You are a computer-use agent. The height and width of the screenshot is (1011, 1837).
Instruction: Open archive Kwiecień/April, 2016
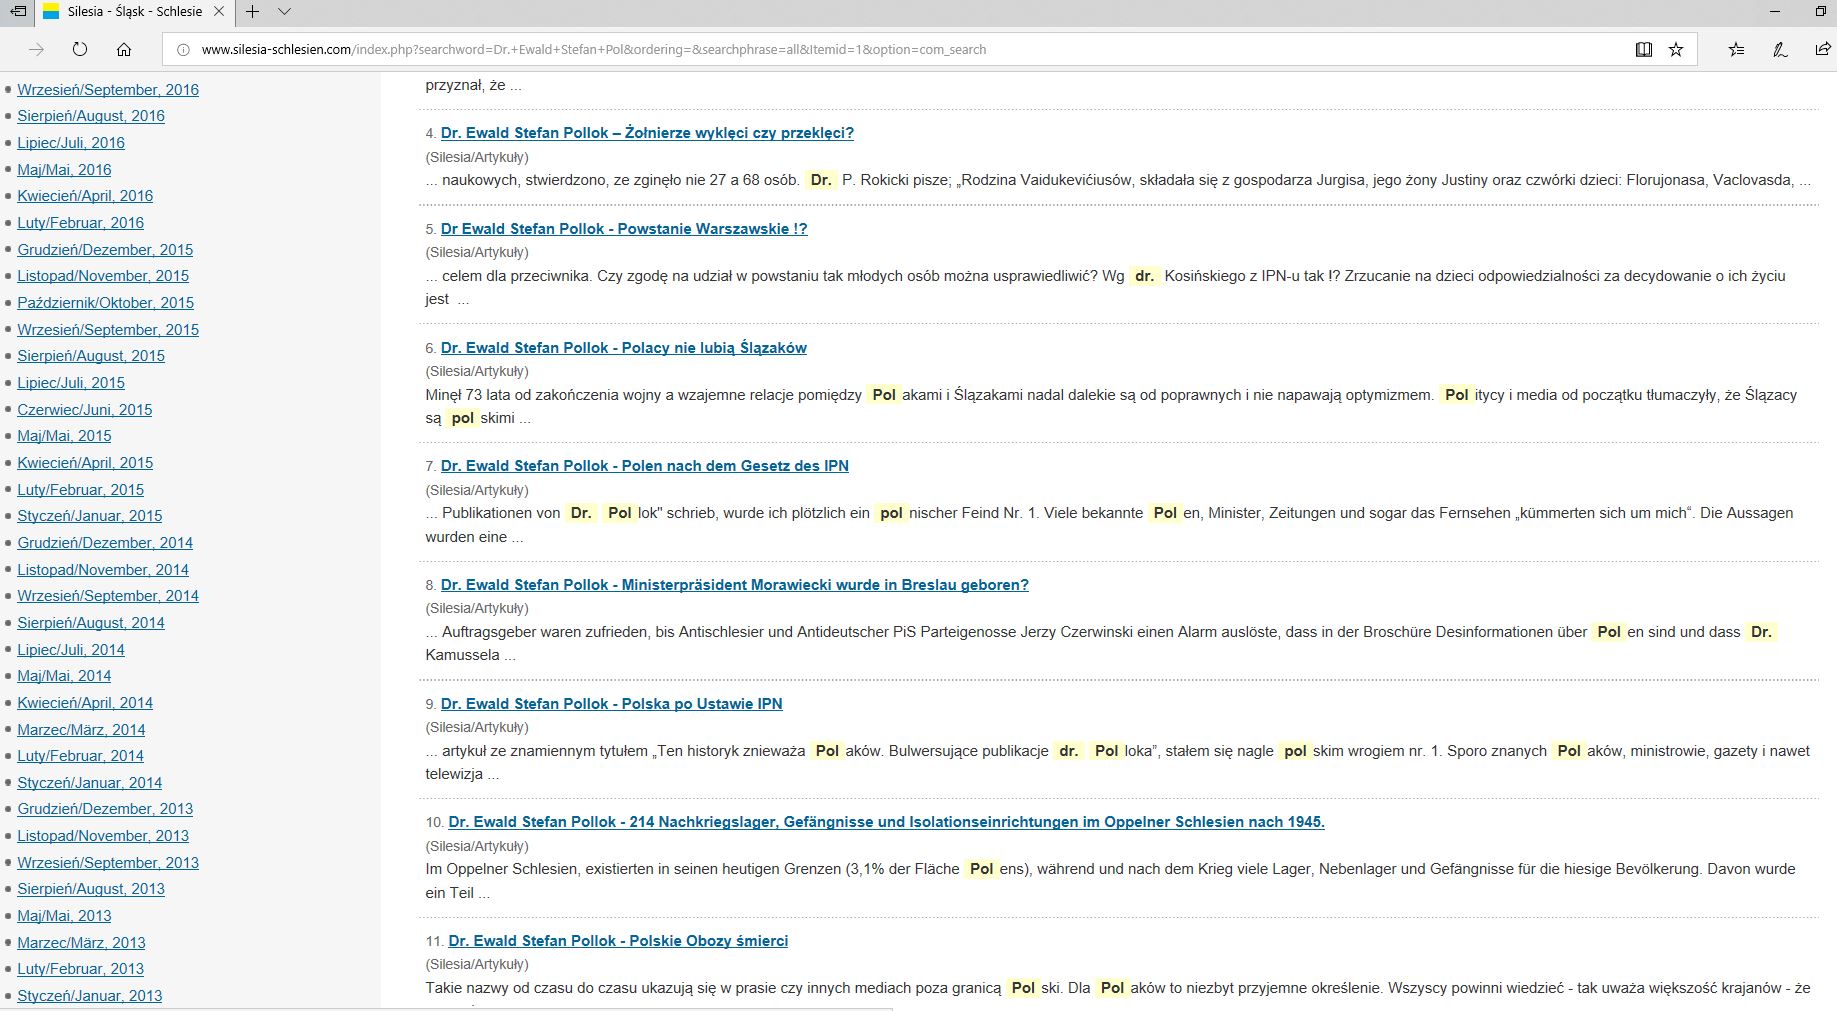tap(85, 196)
